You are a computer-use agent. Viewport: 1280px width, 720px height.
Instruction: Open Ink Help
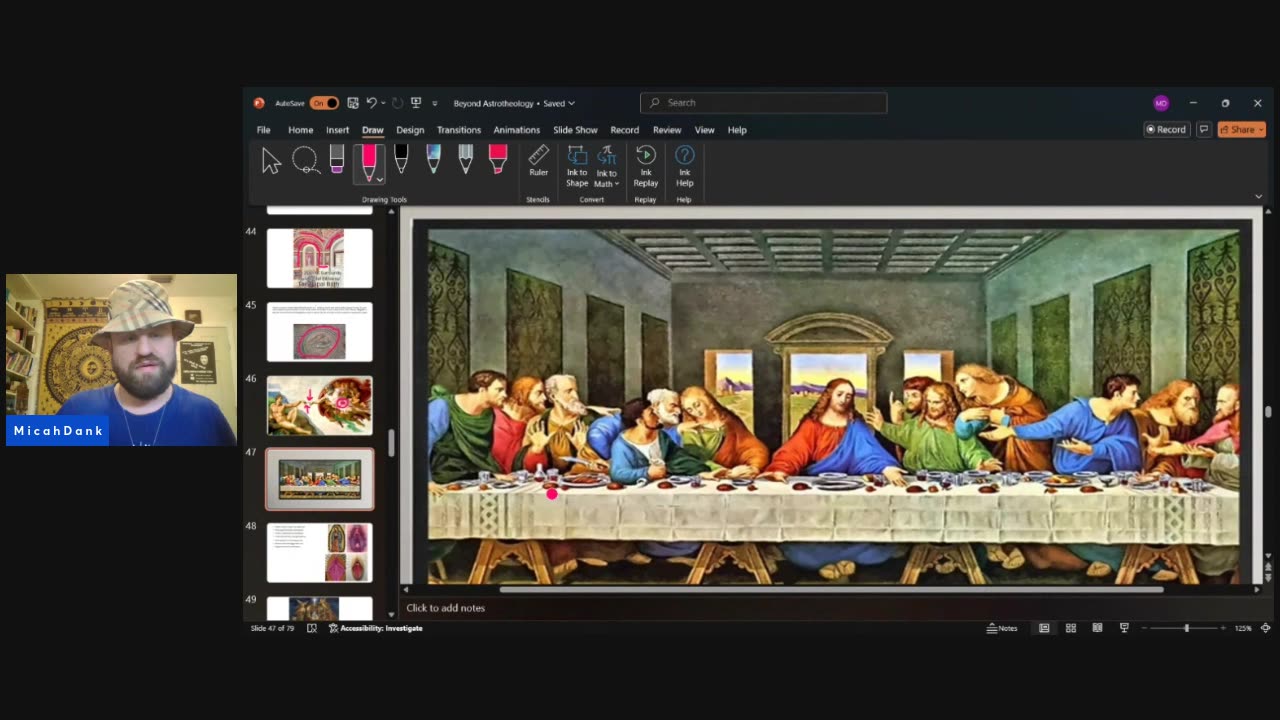pyautogui.click(x=684, y=166)
